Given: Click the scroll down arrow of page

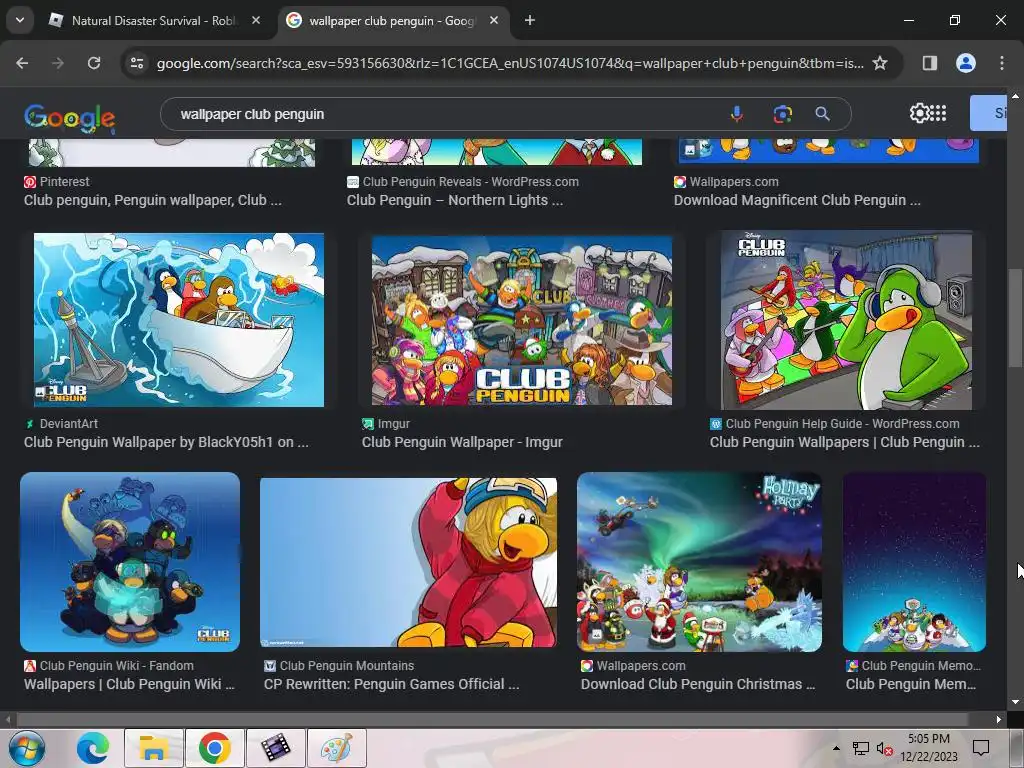Looking at the screenshot, I should click(1015, 702).
